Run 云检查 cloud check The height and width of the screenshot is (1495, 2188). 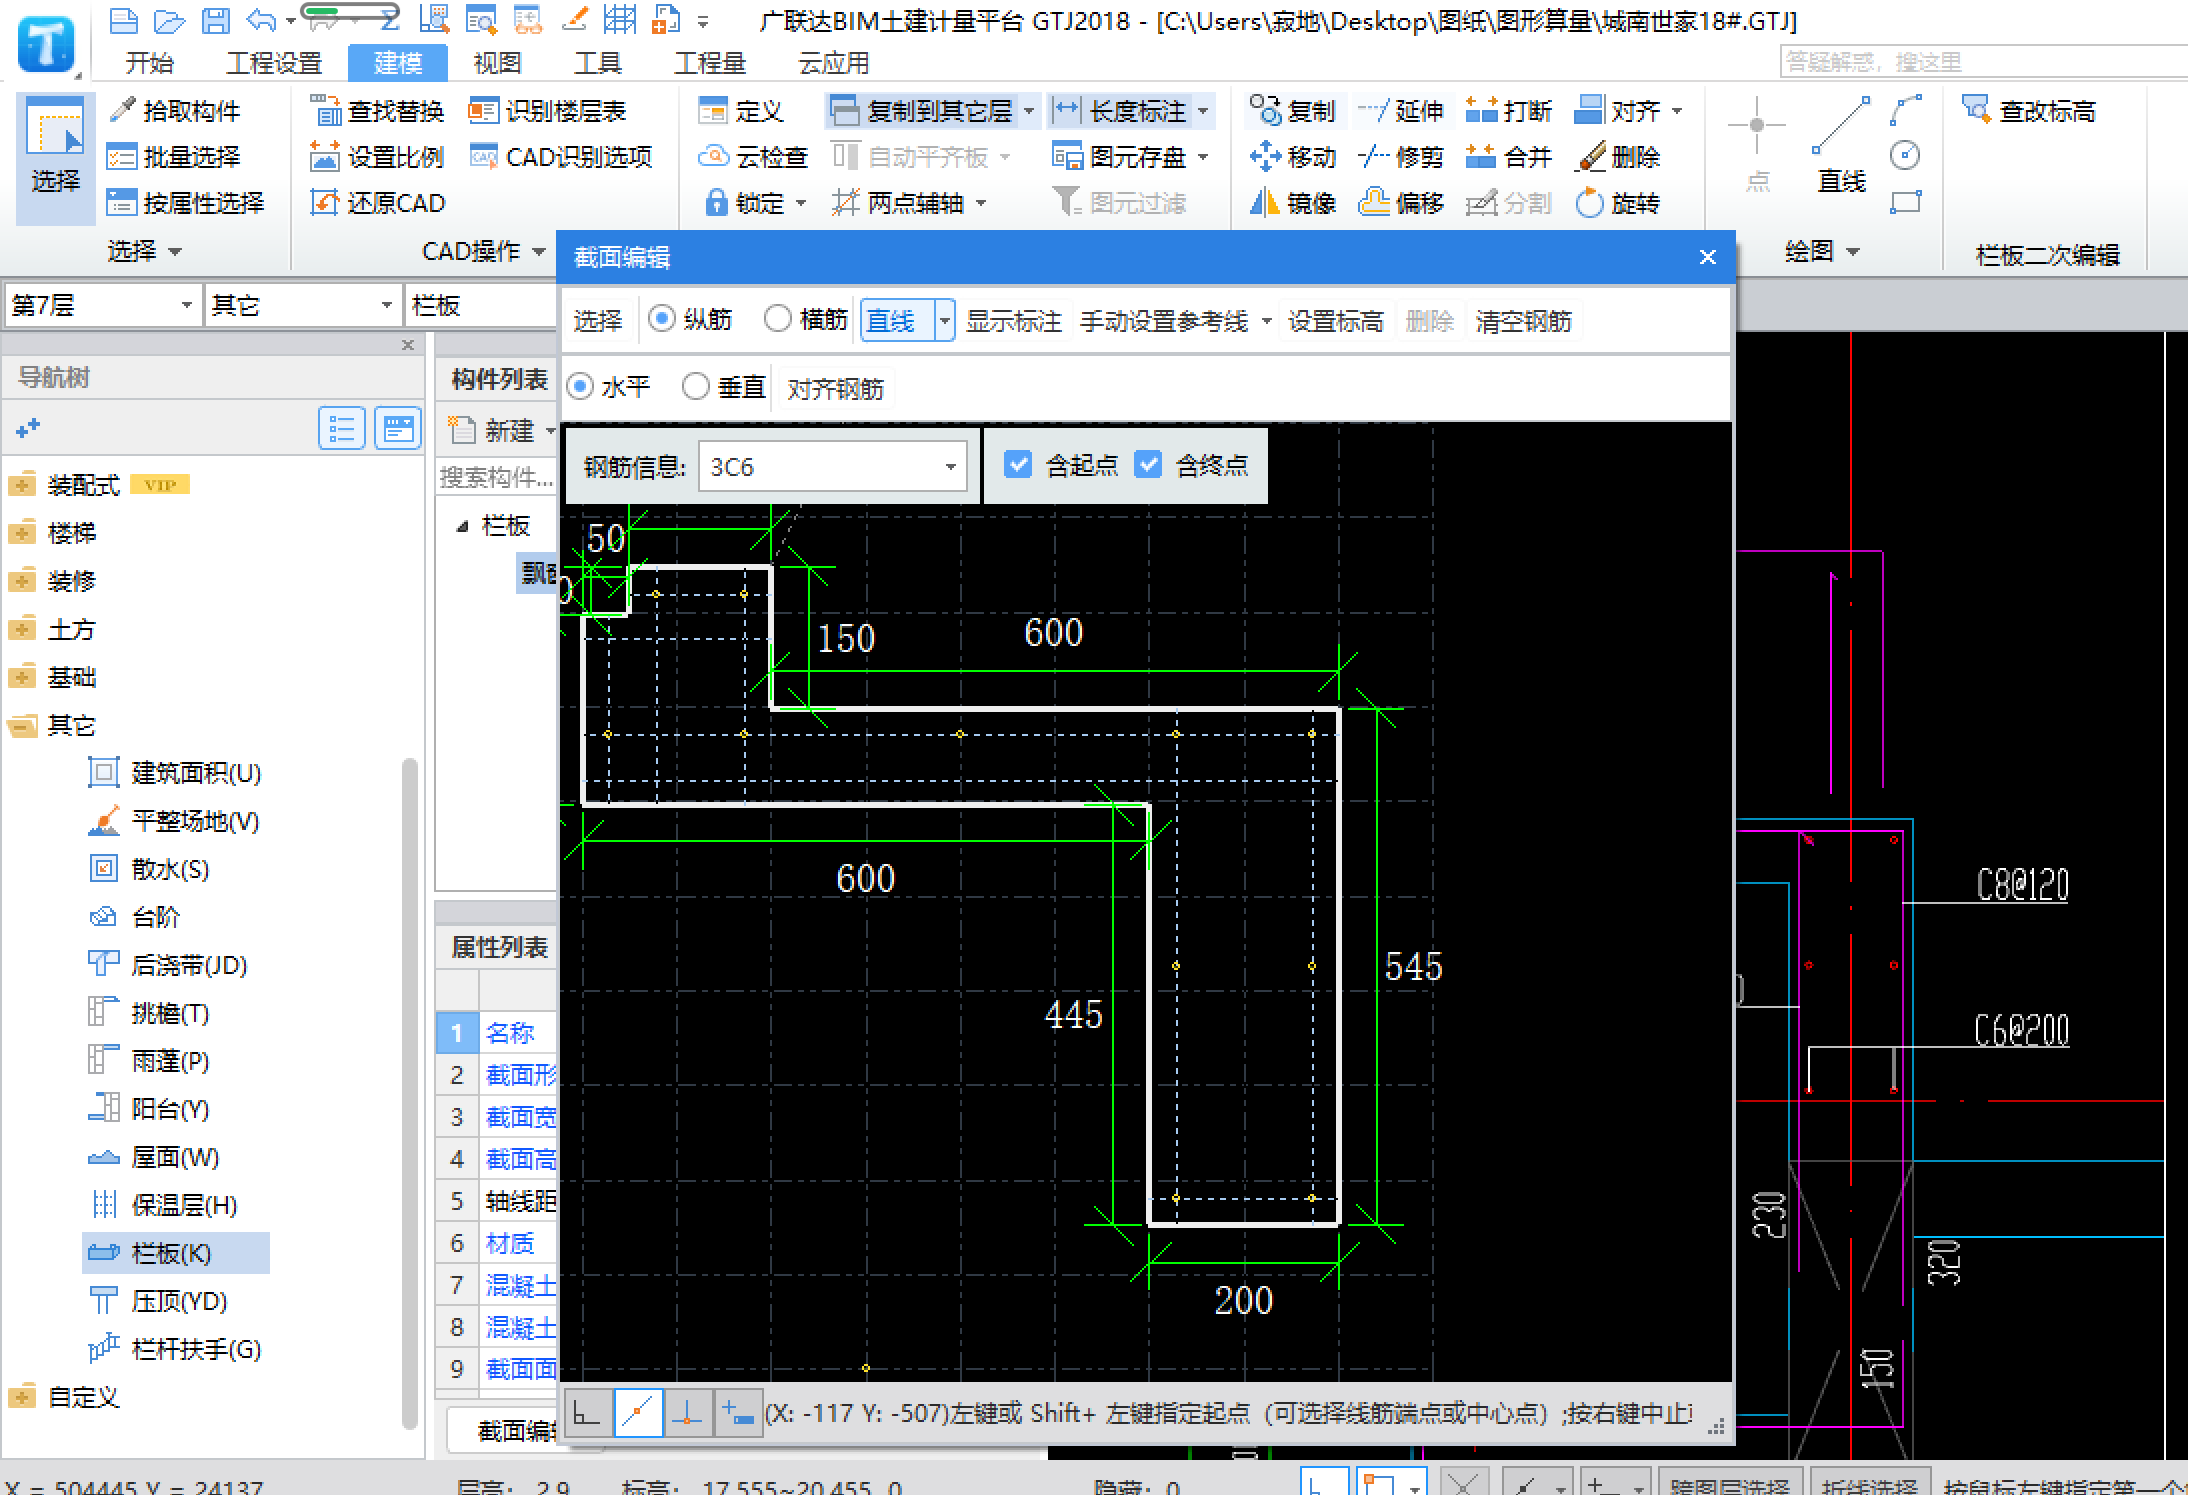[753, 157]
